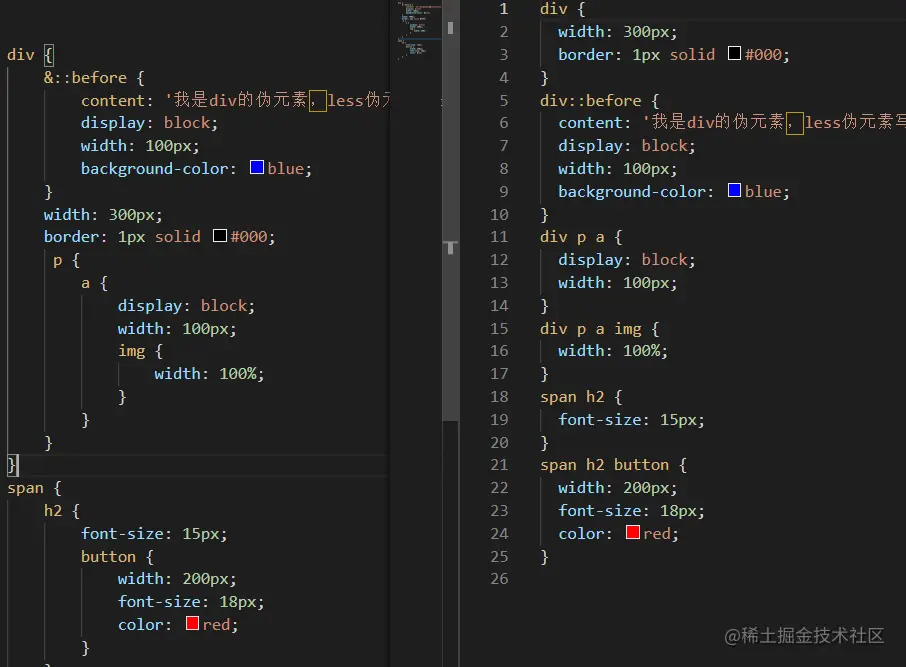Open the black #000 swatch on line 3

click(734, 54)
